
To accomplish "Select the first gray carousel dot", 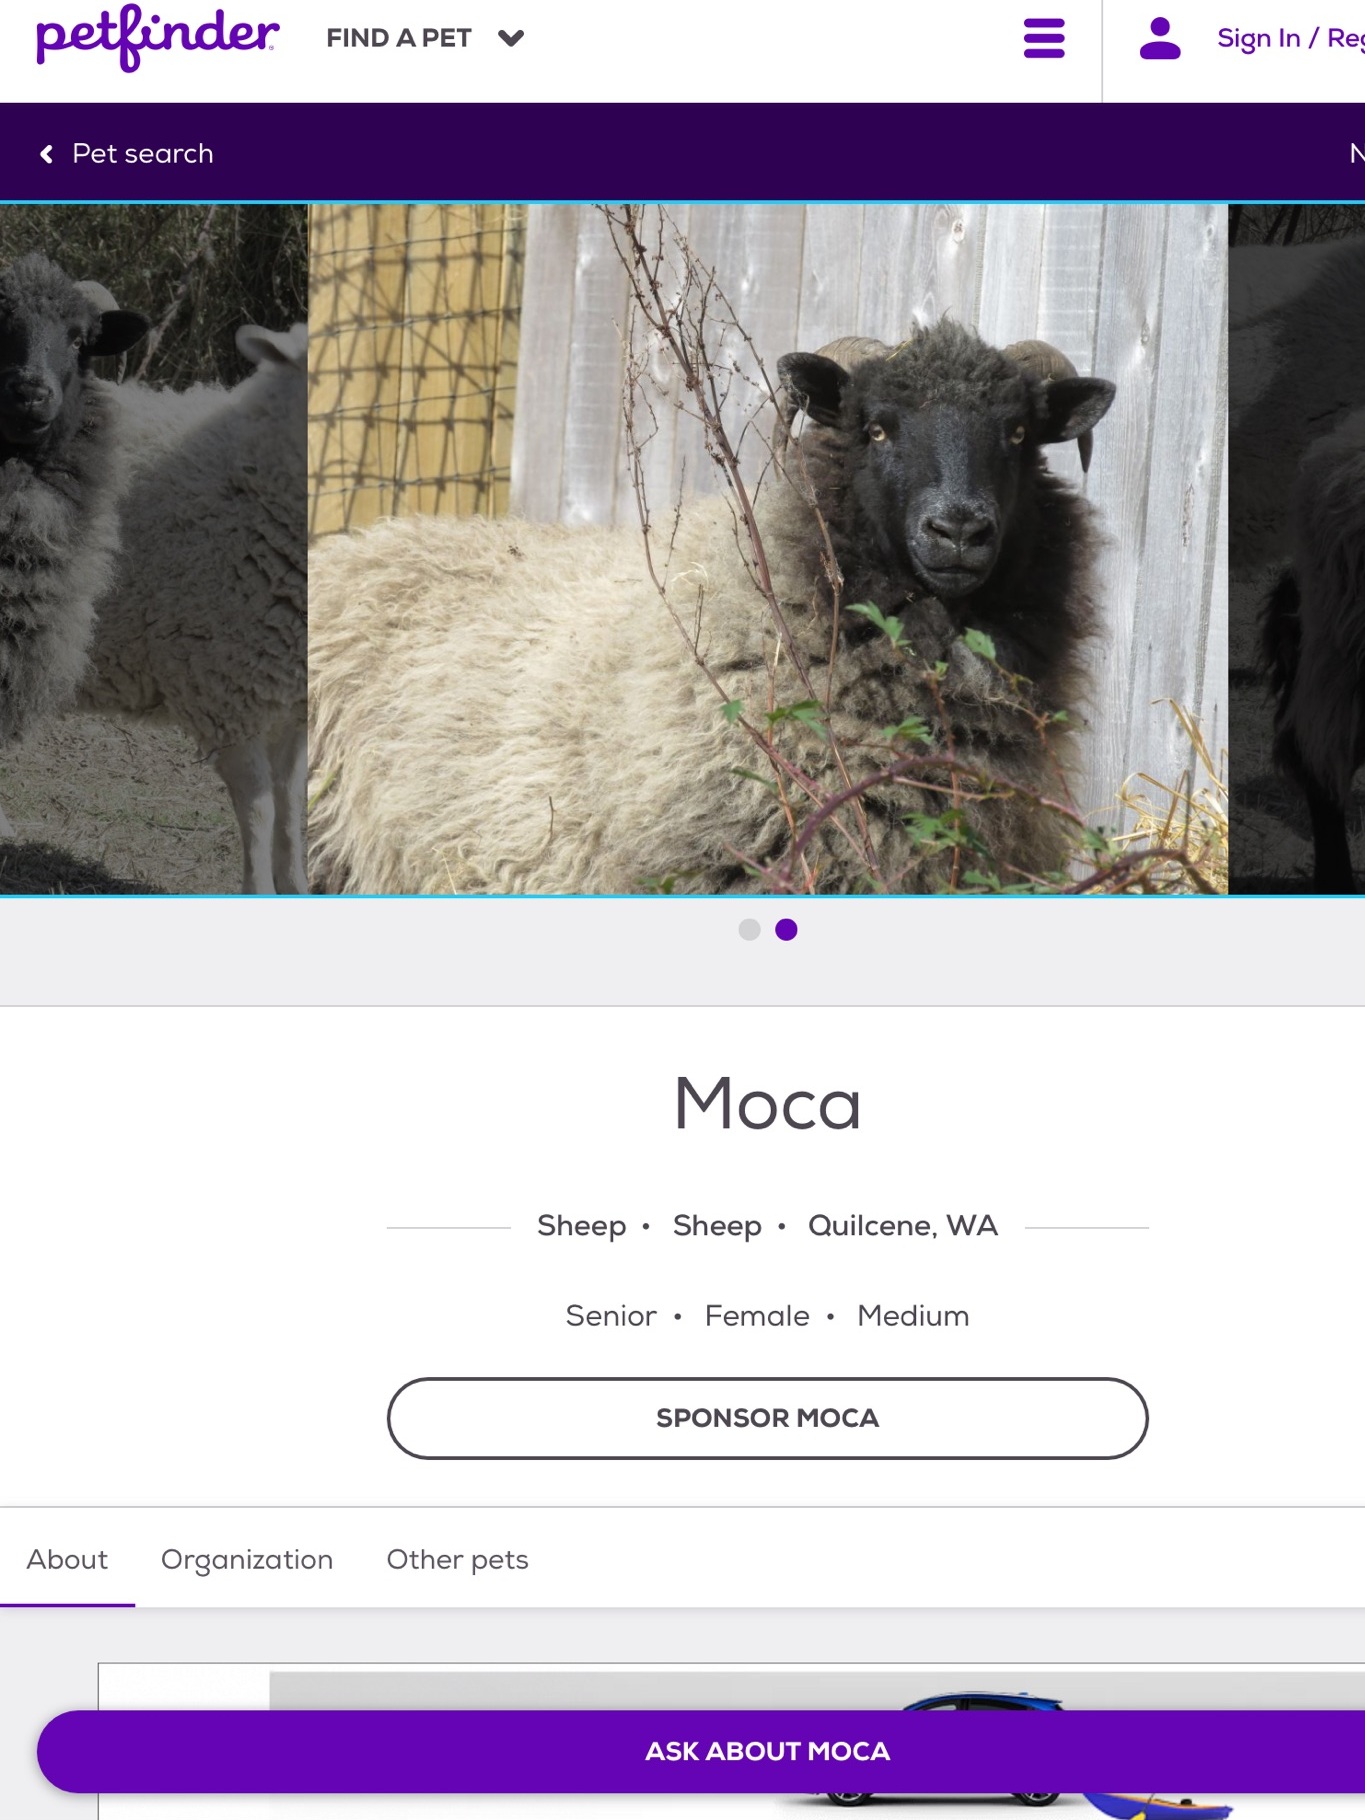I will 749,930.
